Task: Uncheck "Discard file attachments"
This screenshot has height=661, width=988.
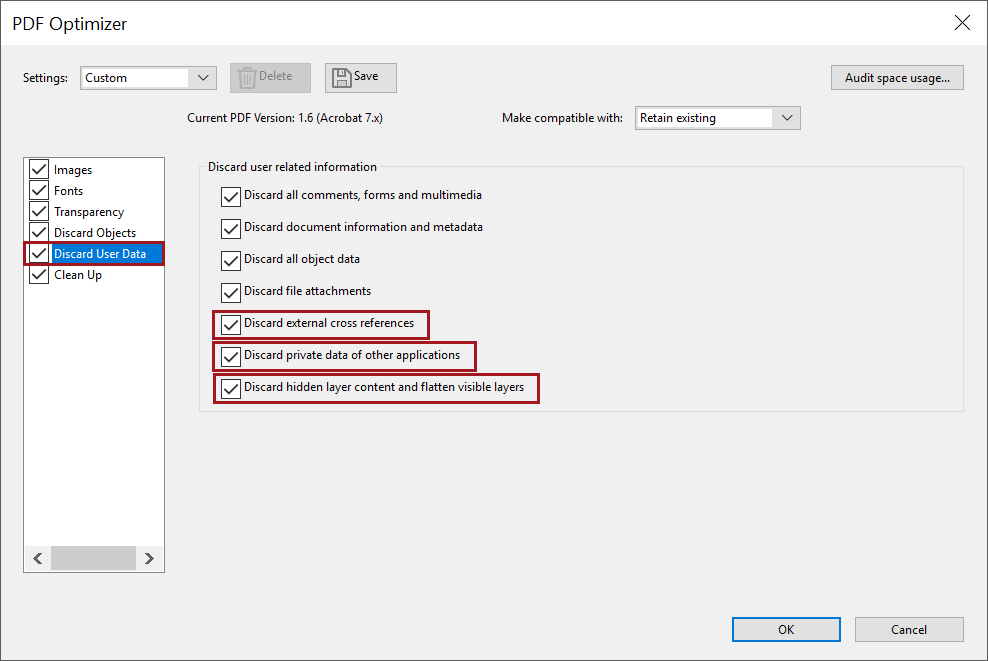Action: pos(231,292)
